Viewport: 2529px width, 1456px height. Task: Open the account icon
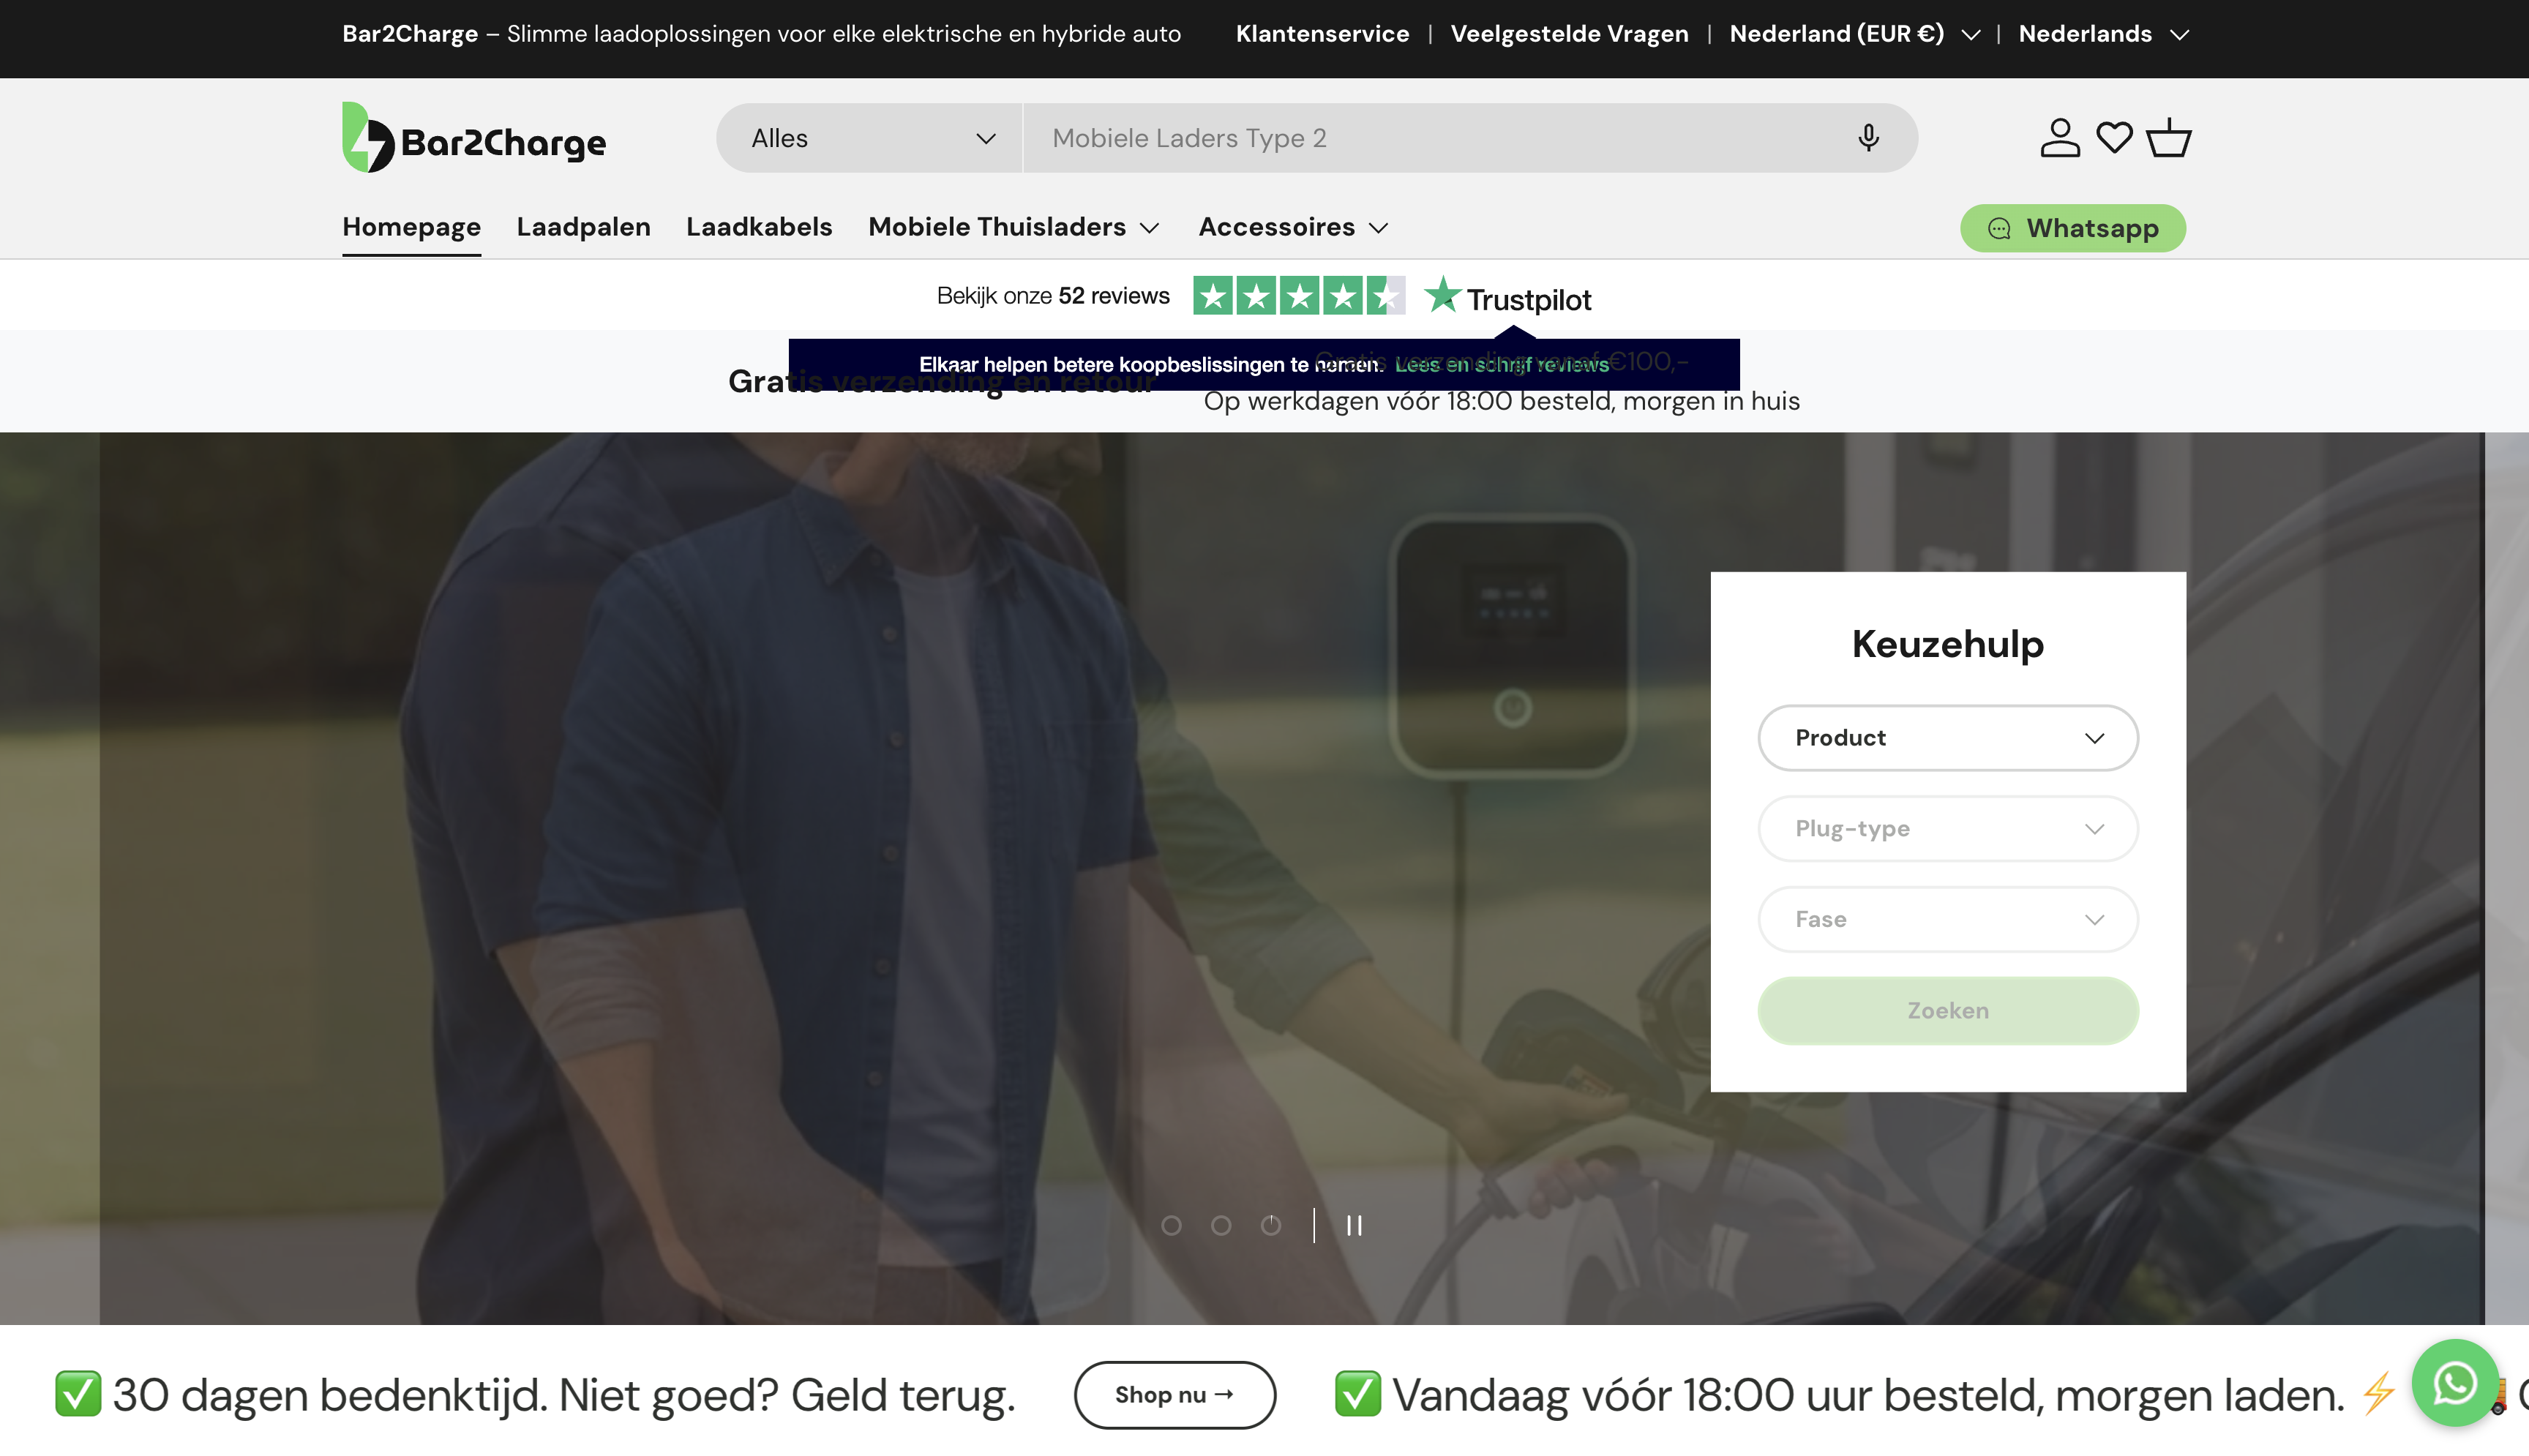tap(2060, 137)
